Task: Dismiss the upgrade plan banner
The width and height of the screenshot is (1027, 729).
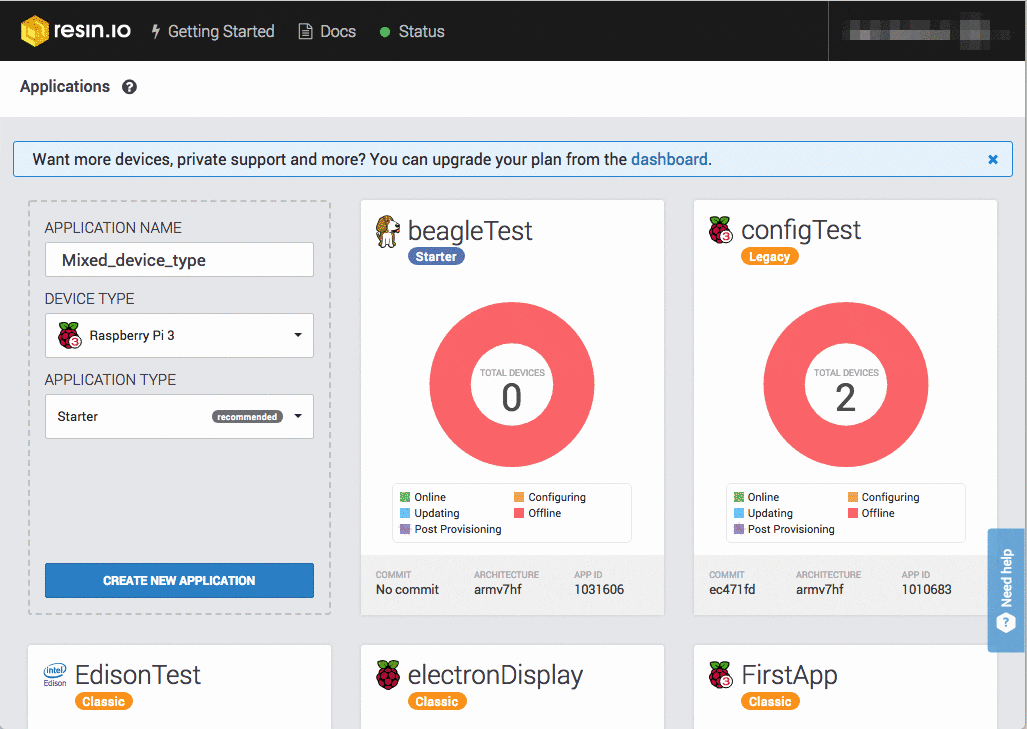Action: point(993,159)
